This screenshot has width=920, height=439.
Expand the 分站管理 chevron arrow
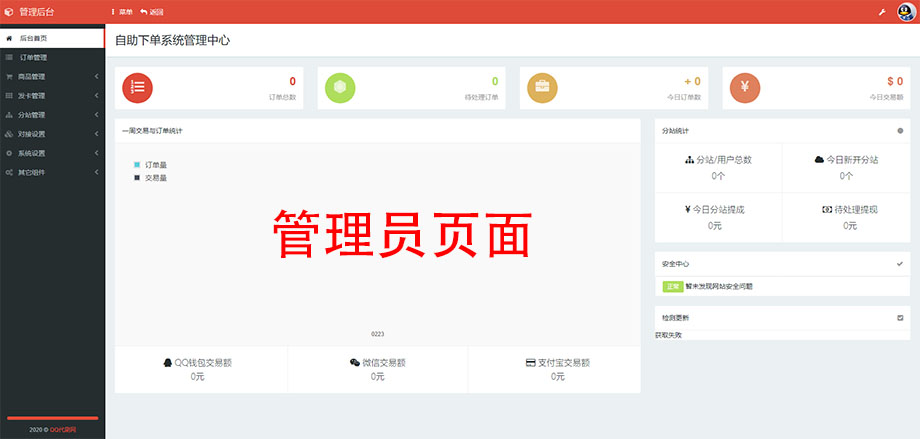[x=97, y=115]
